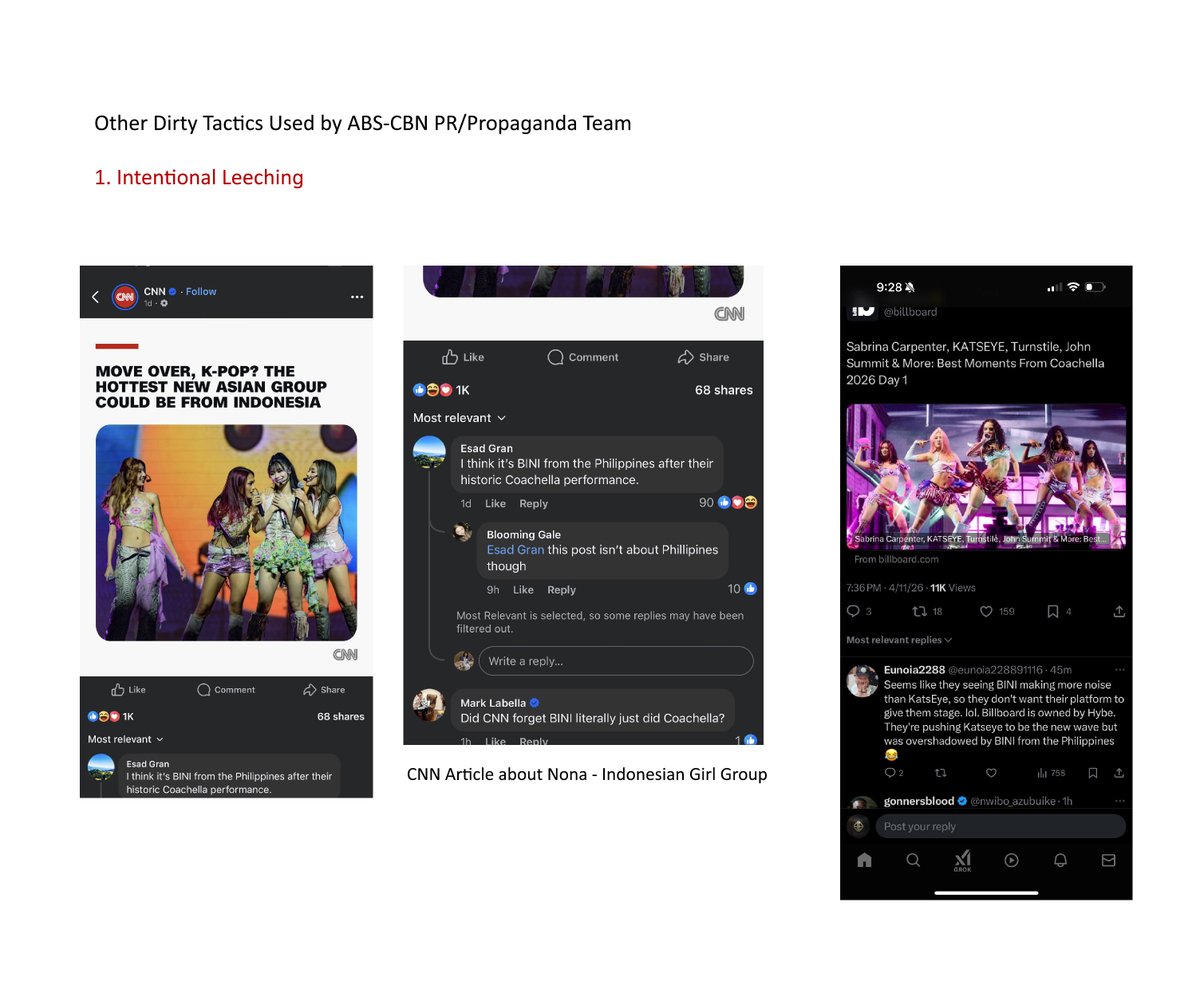
Task: Repost Eunoia2288's reply
Action: 940,773
